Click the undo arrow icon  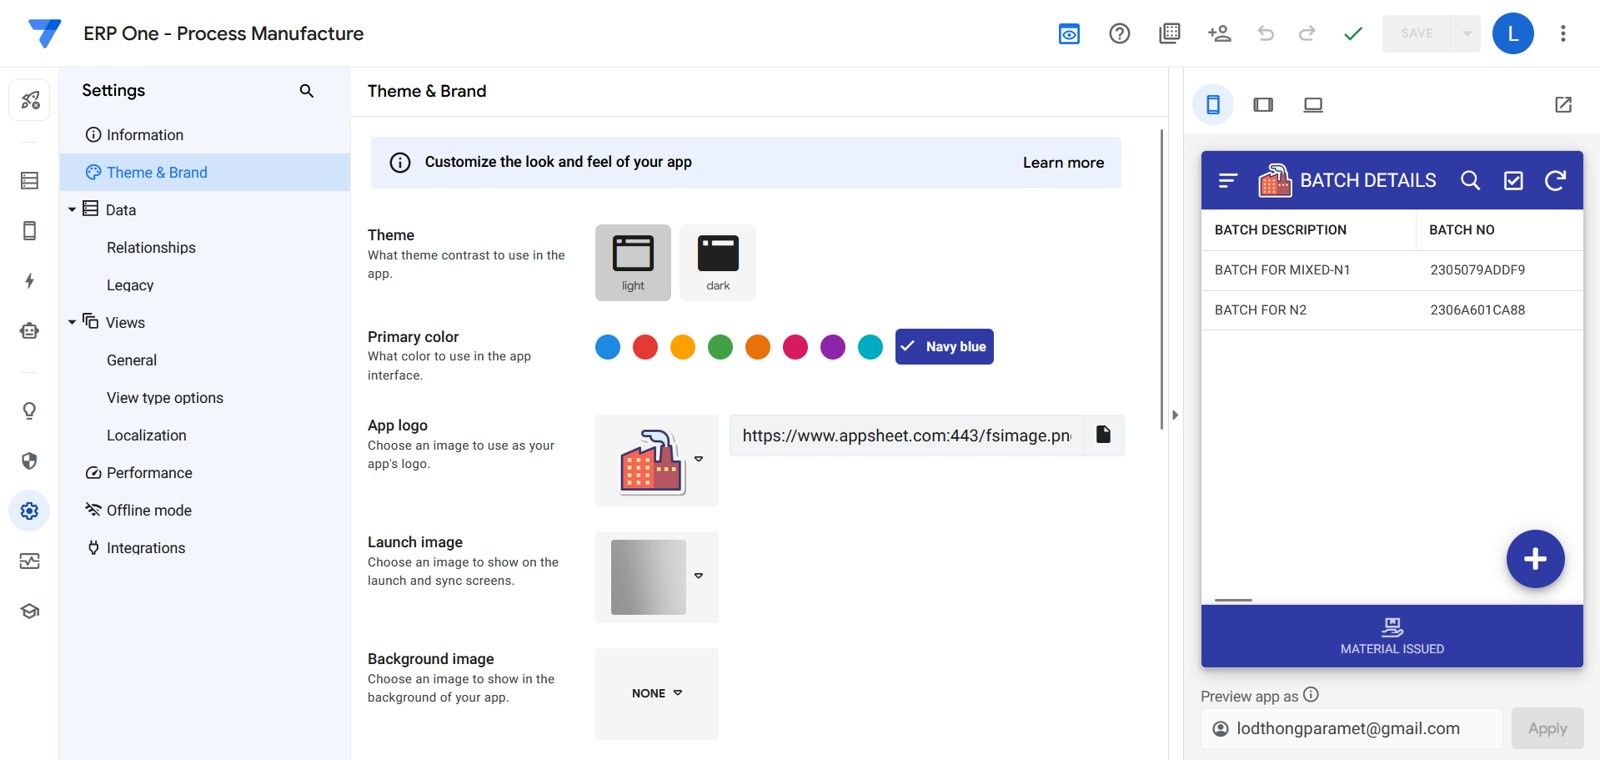click(x=1266, y=34)
